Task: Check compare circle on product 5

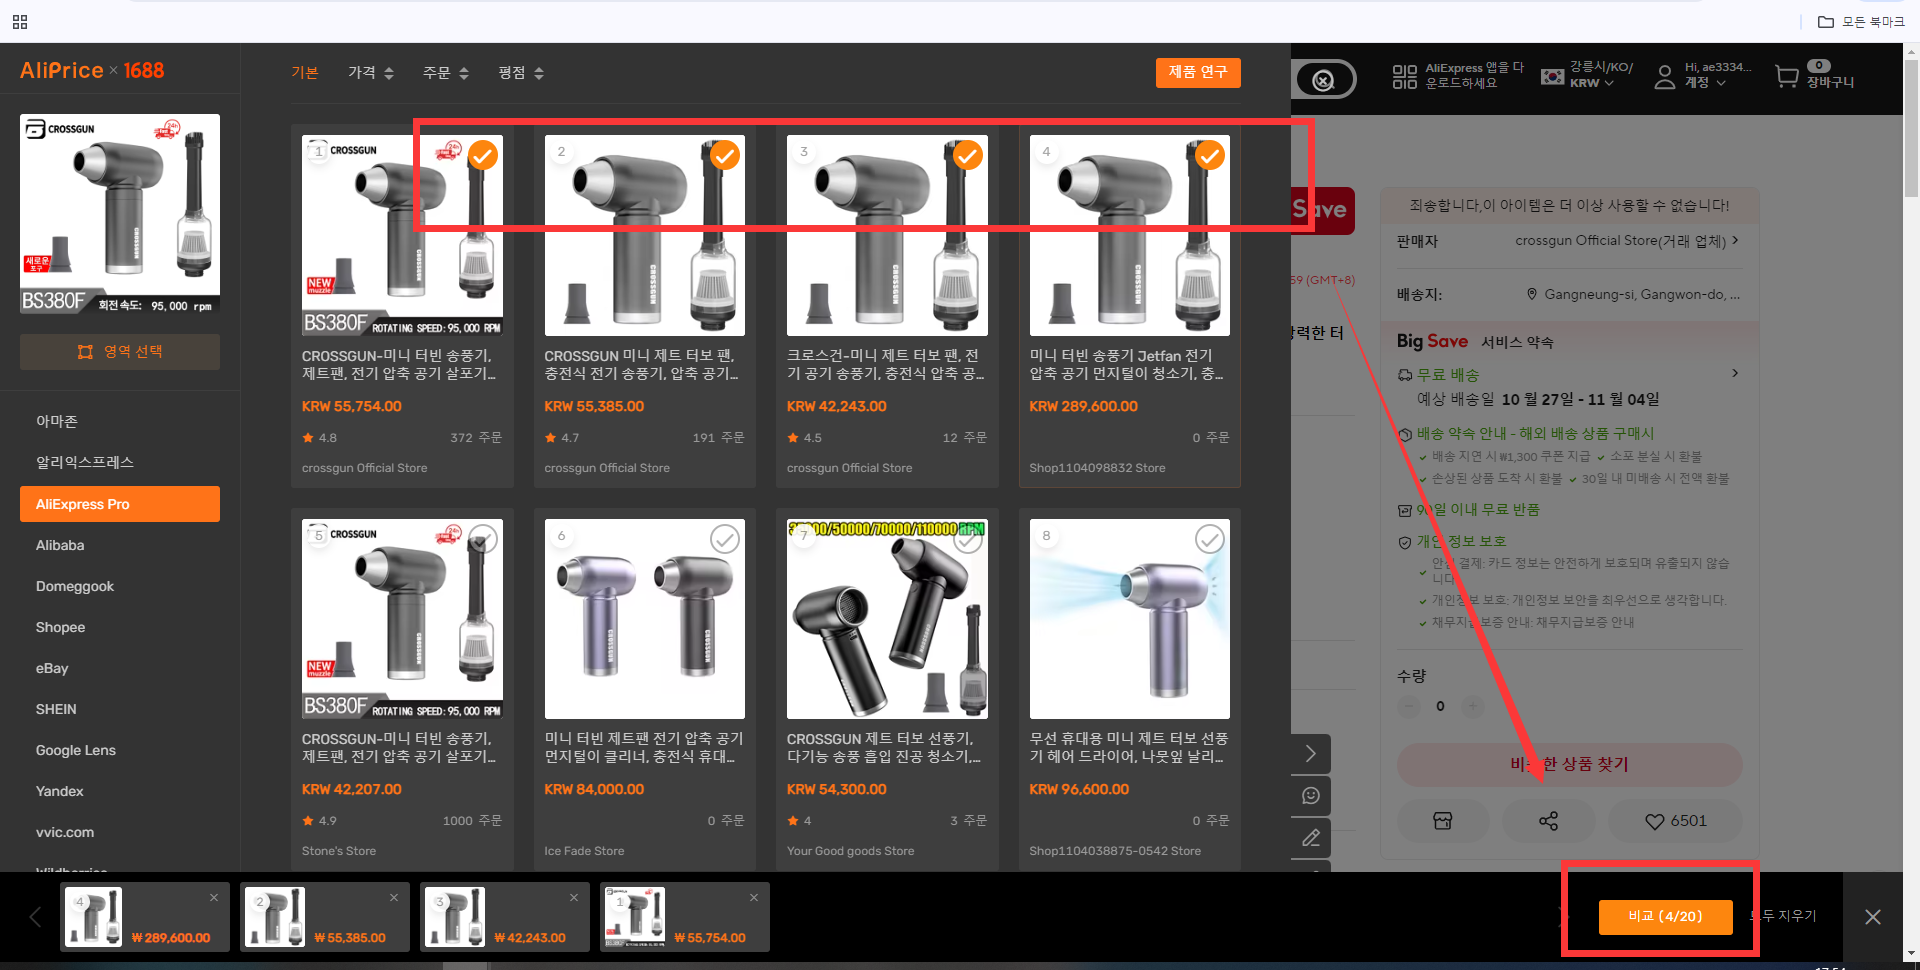Action: 483,539
